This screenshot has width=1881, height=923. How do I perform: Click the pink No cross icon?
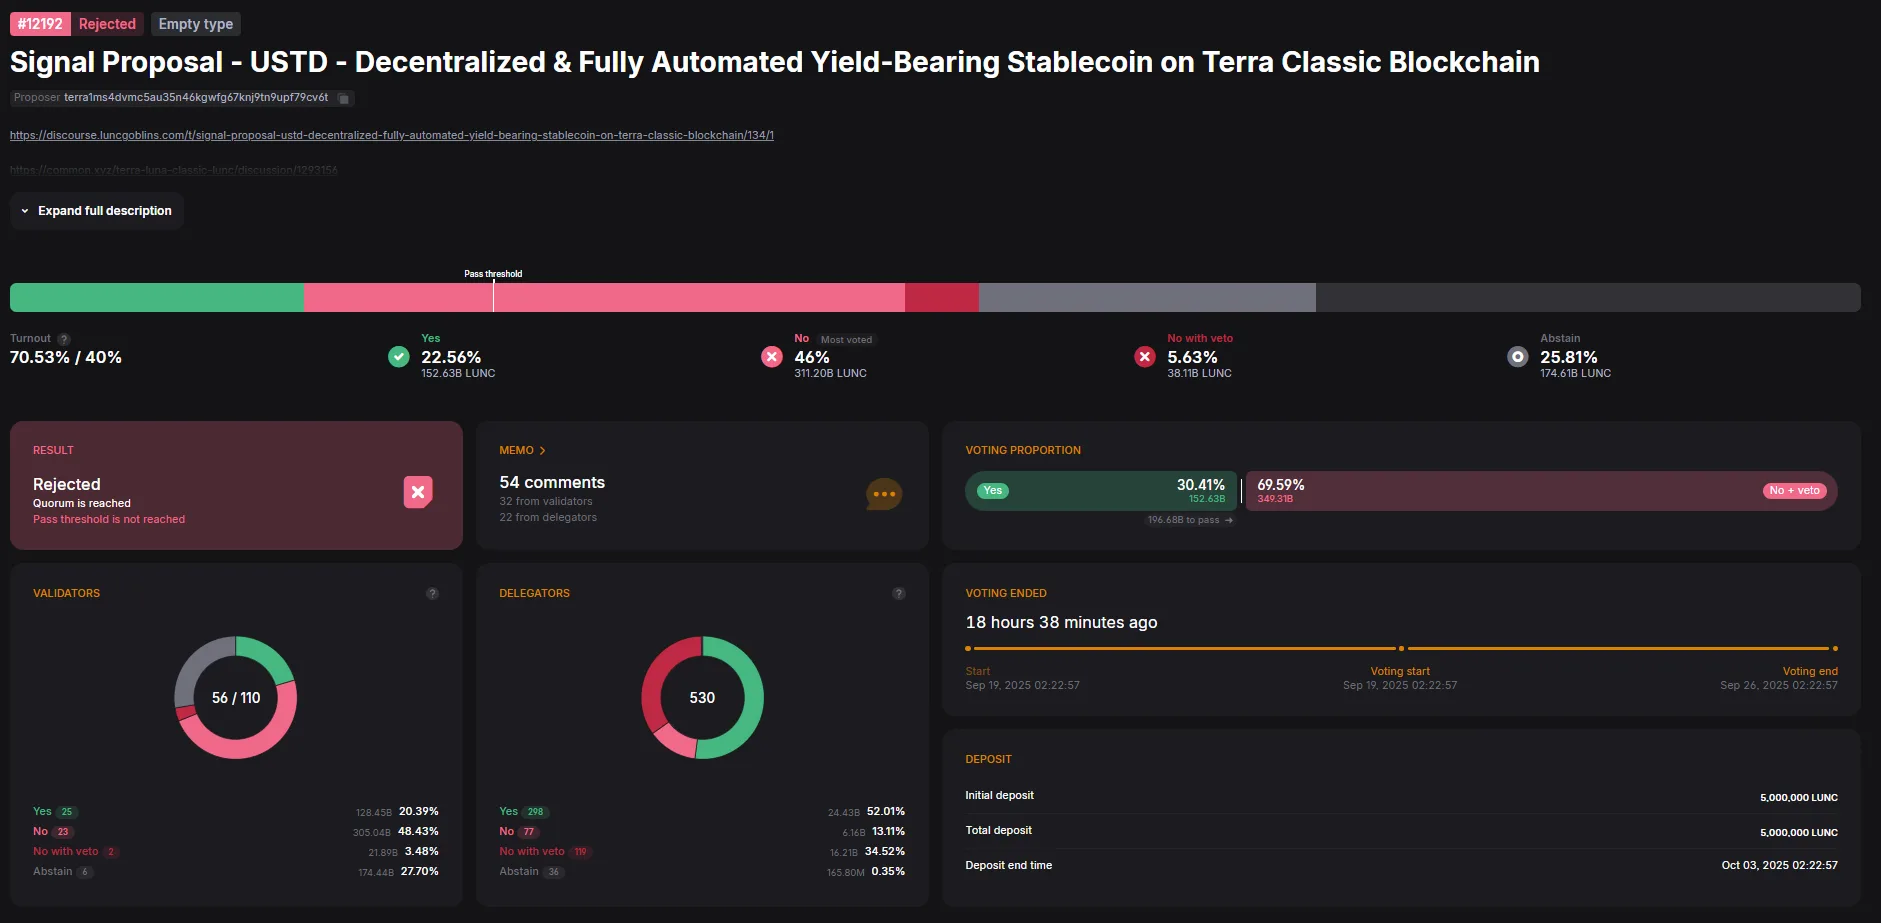771,357
